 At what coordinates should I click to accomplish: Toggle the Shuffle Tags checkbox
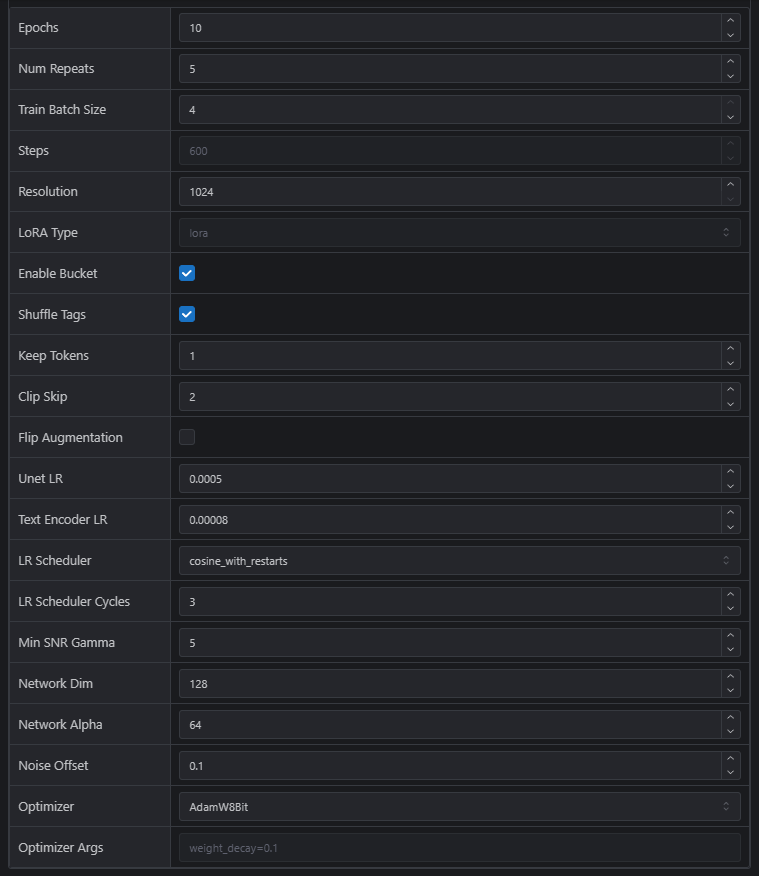[x=187, y=314]
